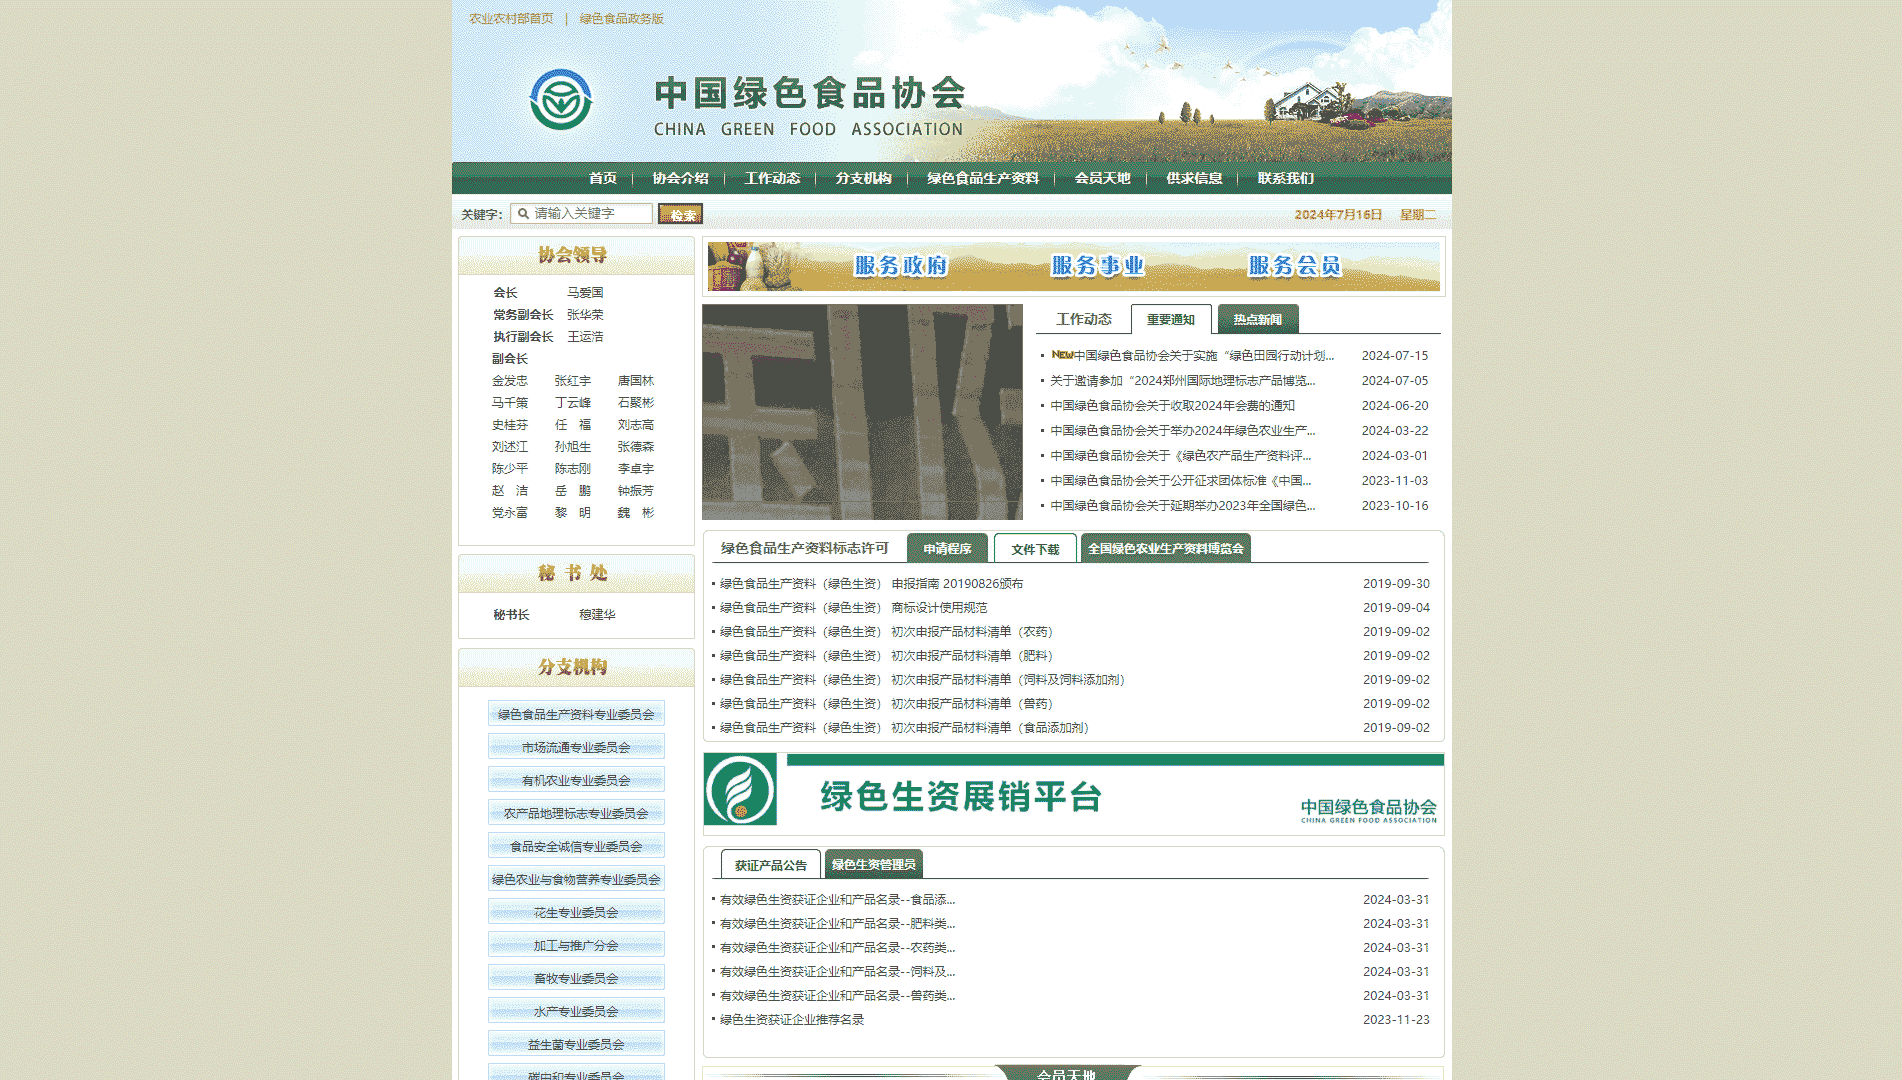Open the 收取2024年会费的通知 notice

[x=1173, y=405]
